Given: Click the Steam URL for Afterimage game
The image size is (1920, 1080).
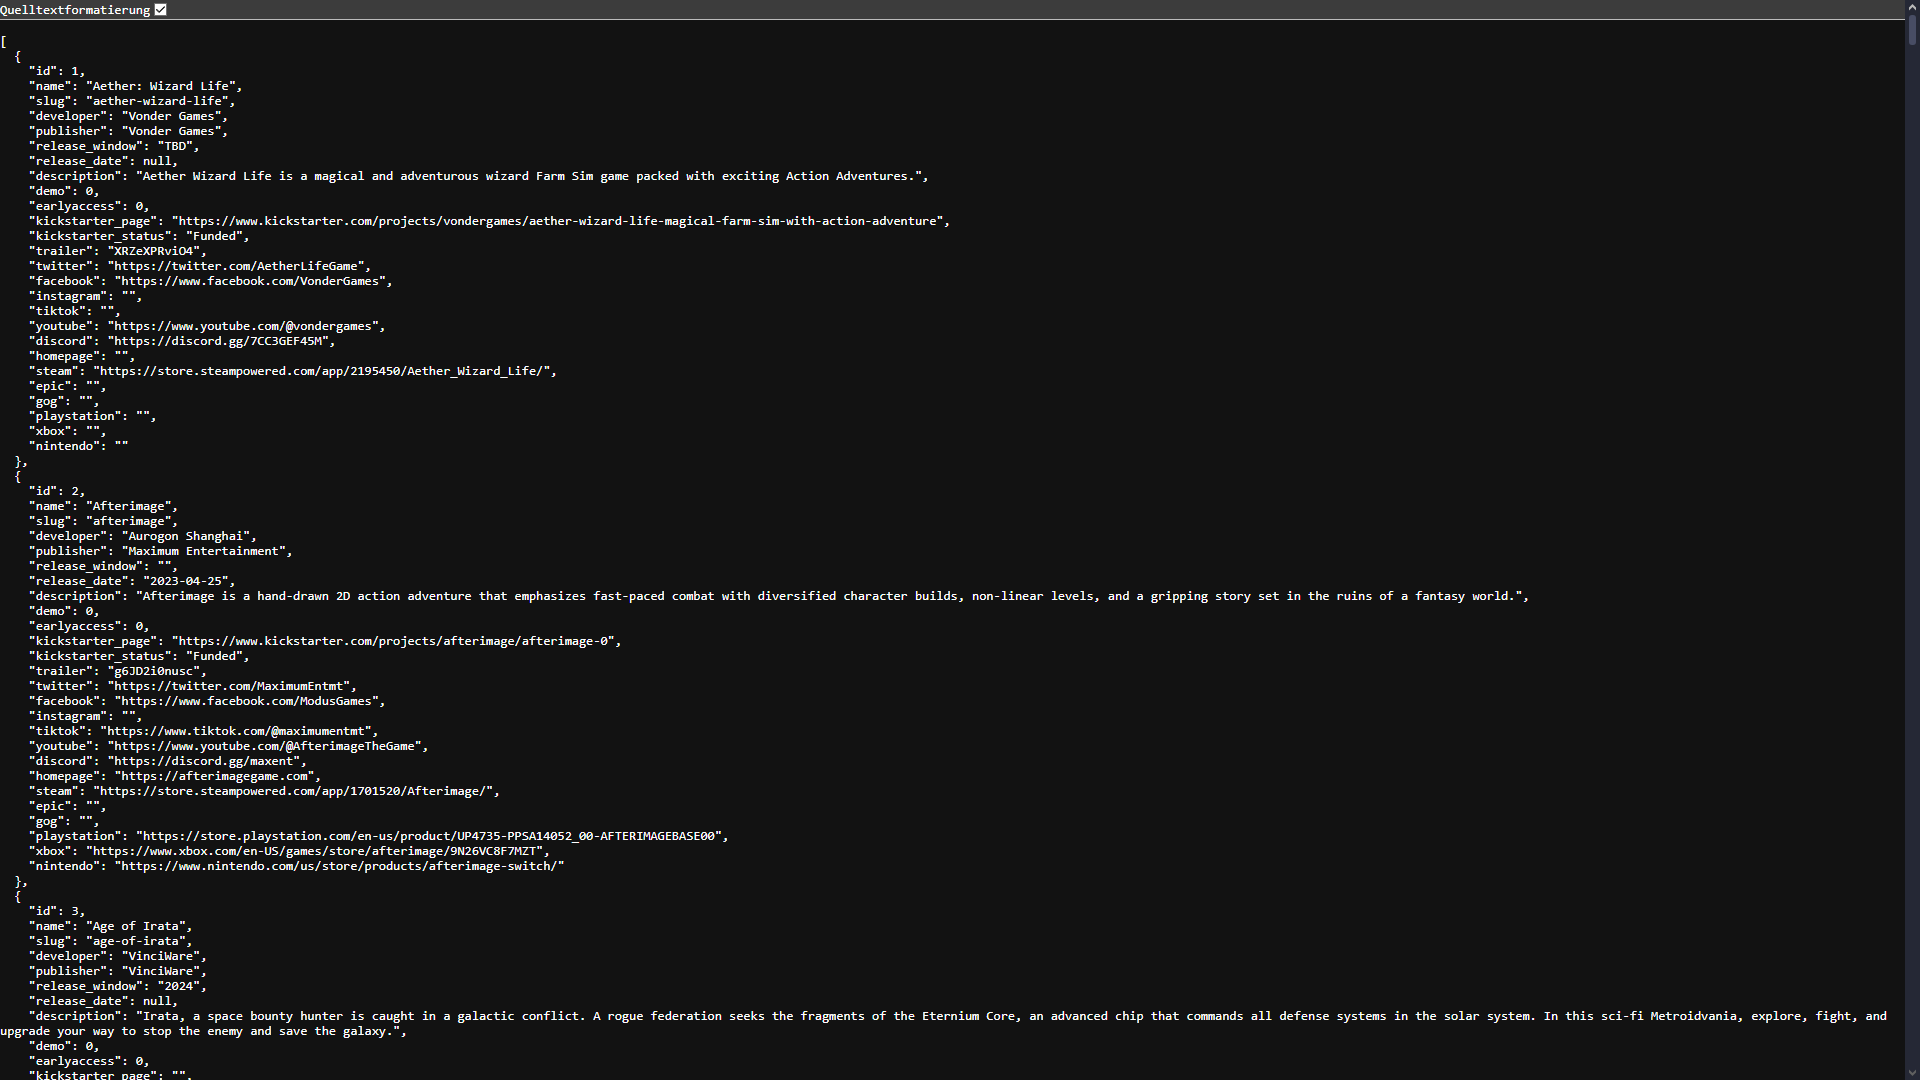Looking at the screenshot, I should click(290, 790).
